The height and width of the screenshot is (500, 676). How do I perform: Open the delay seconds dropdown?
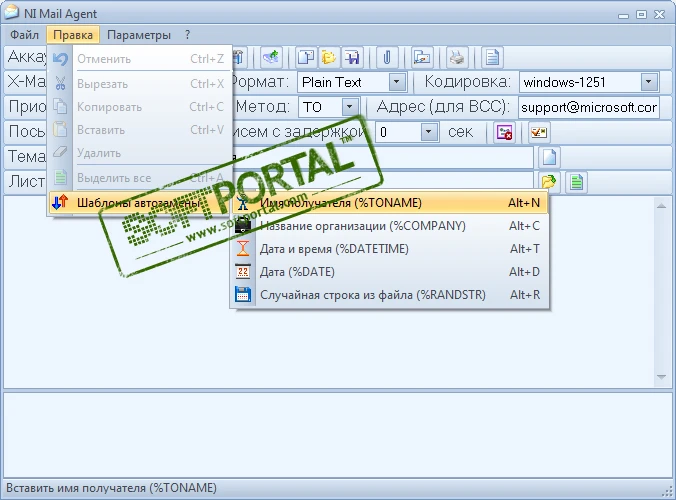coord(429,132)
